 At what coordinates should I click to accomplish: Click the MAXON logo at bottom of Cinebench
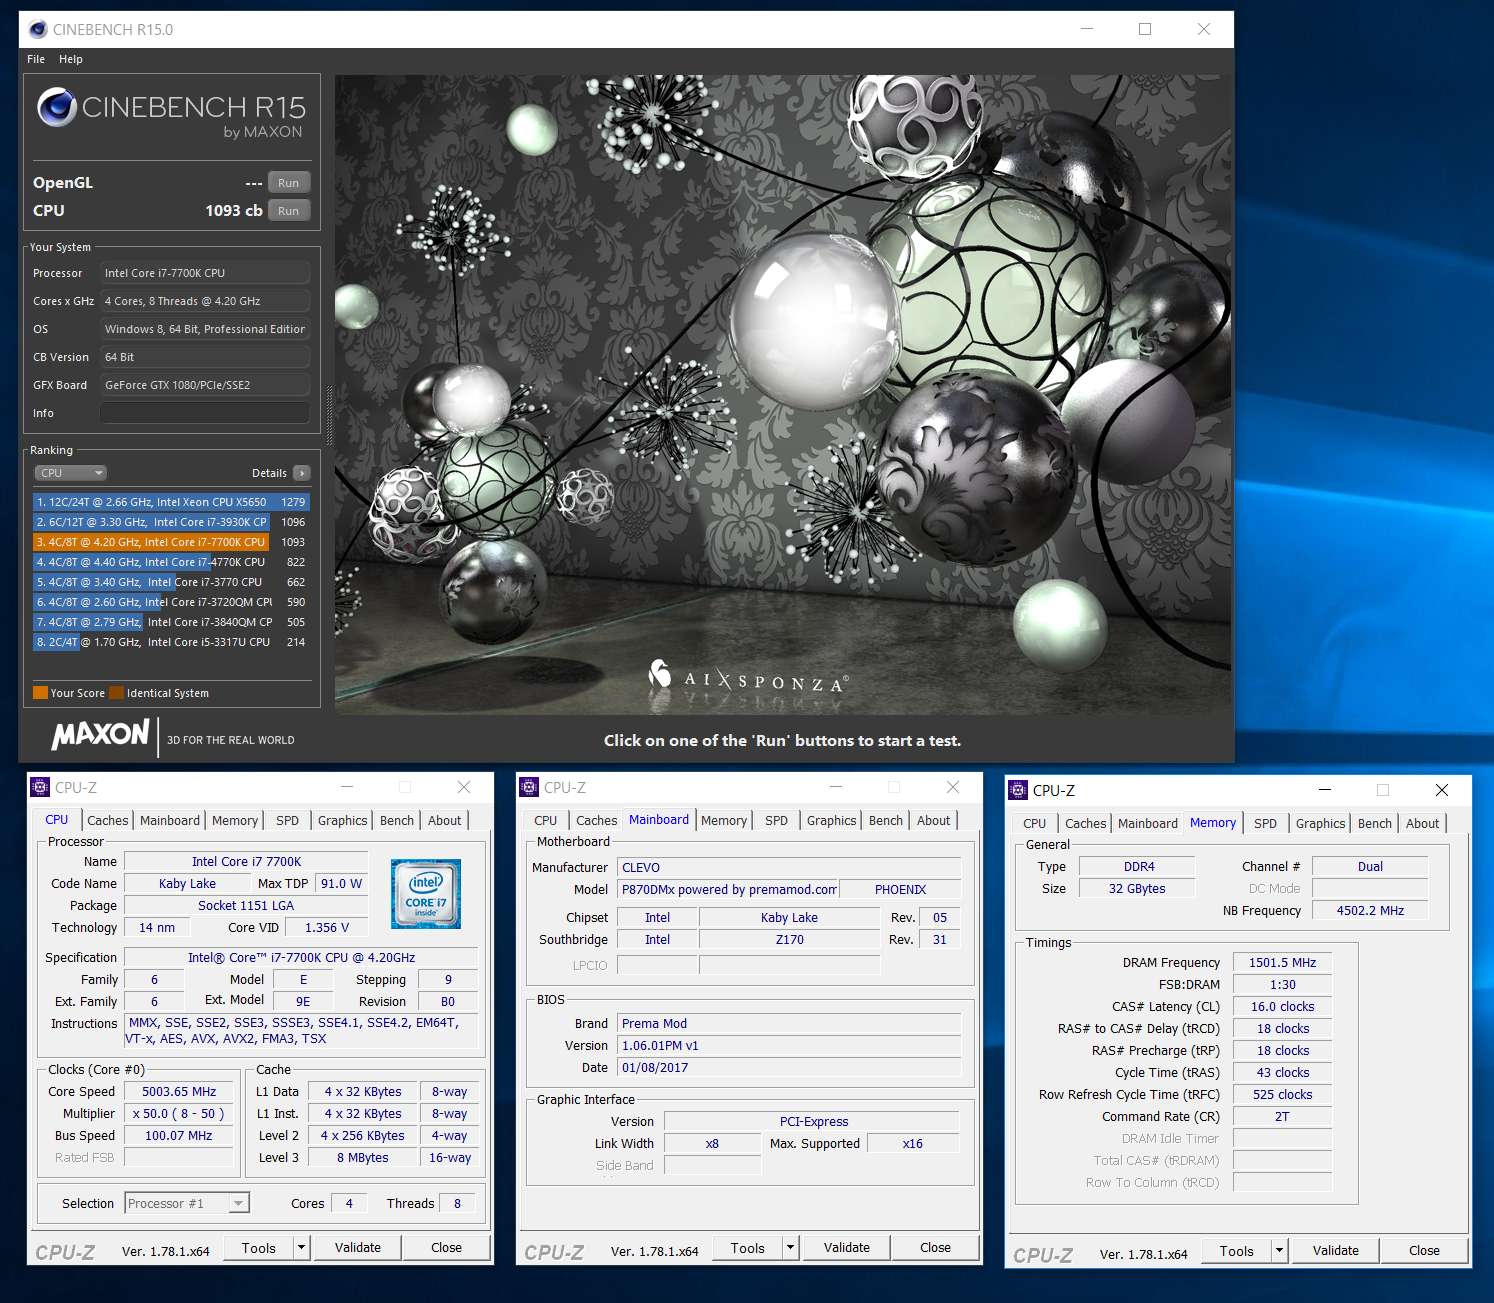point(100,735)
